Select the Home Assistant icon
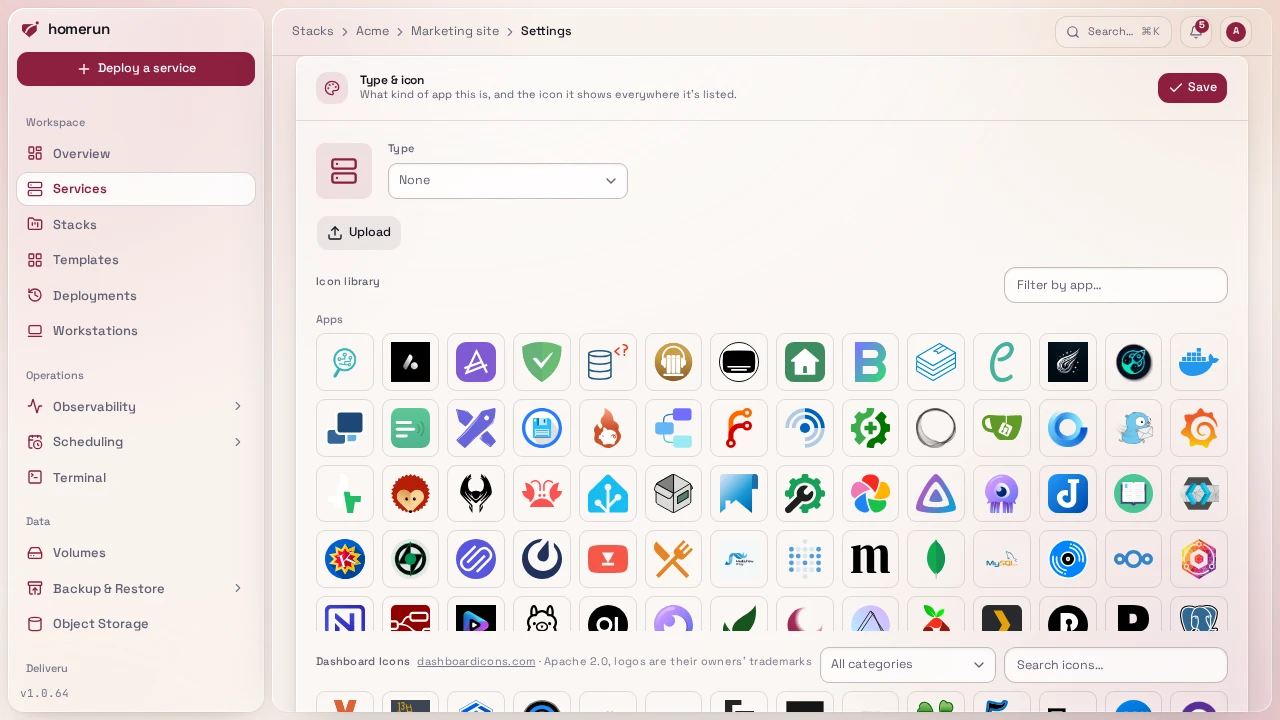 (x=608, y=494)
